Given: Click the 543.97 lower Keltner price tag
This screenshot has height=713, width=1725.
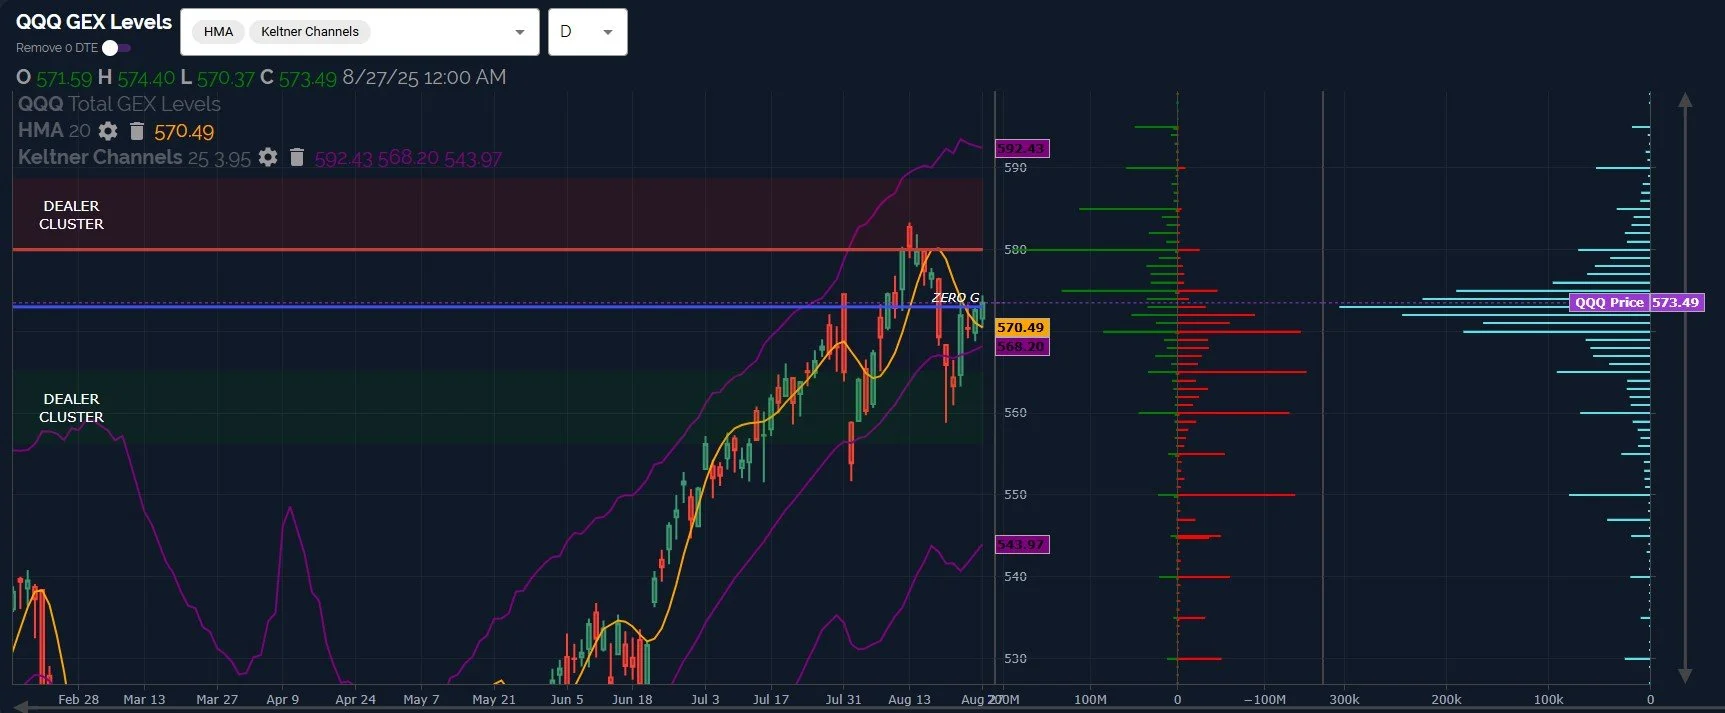Looking at the screenshot, I should pyautogui.click(x=1021, y=544).
